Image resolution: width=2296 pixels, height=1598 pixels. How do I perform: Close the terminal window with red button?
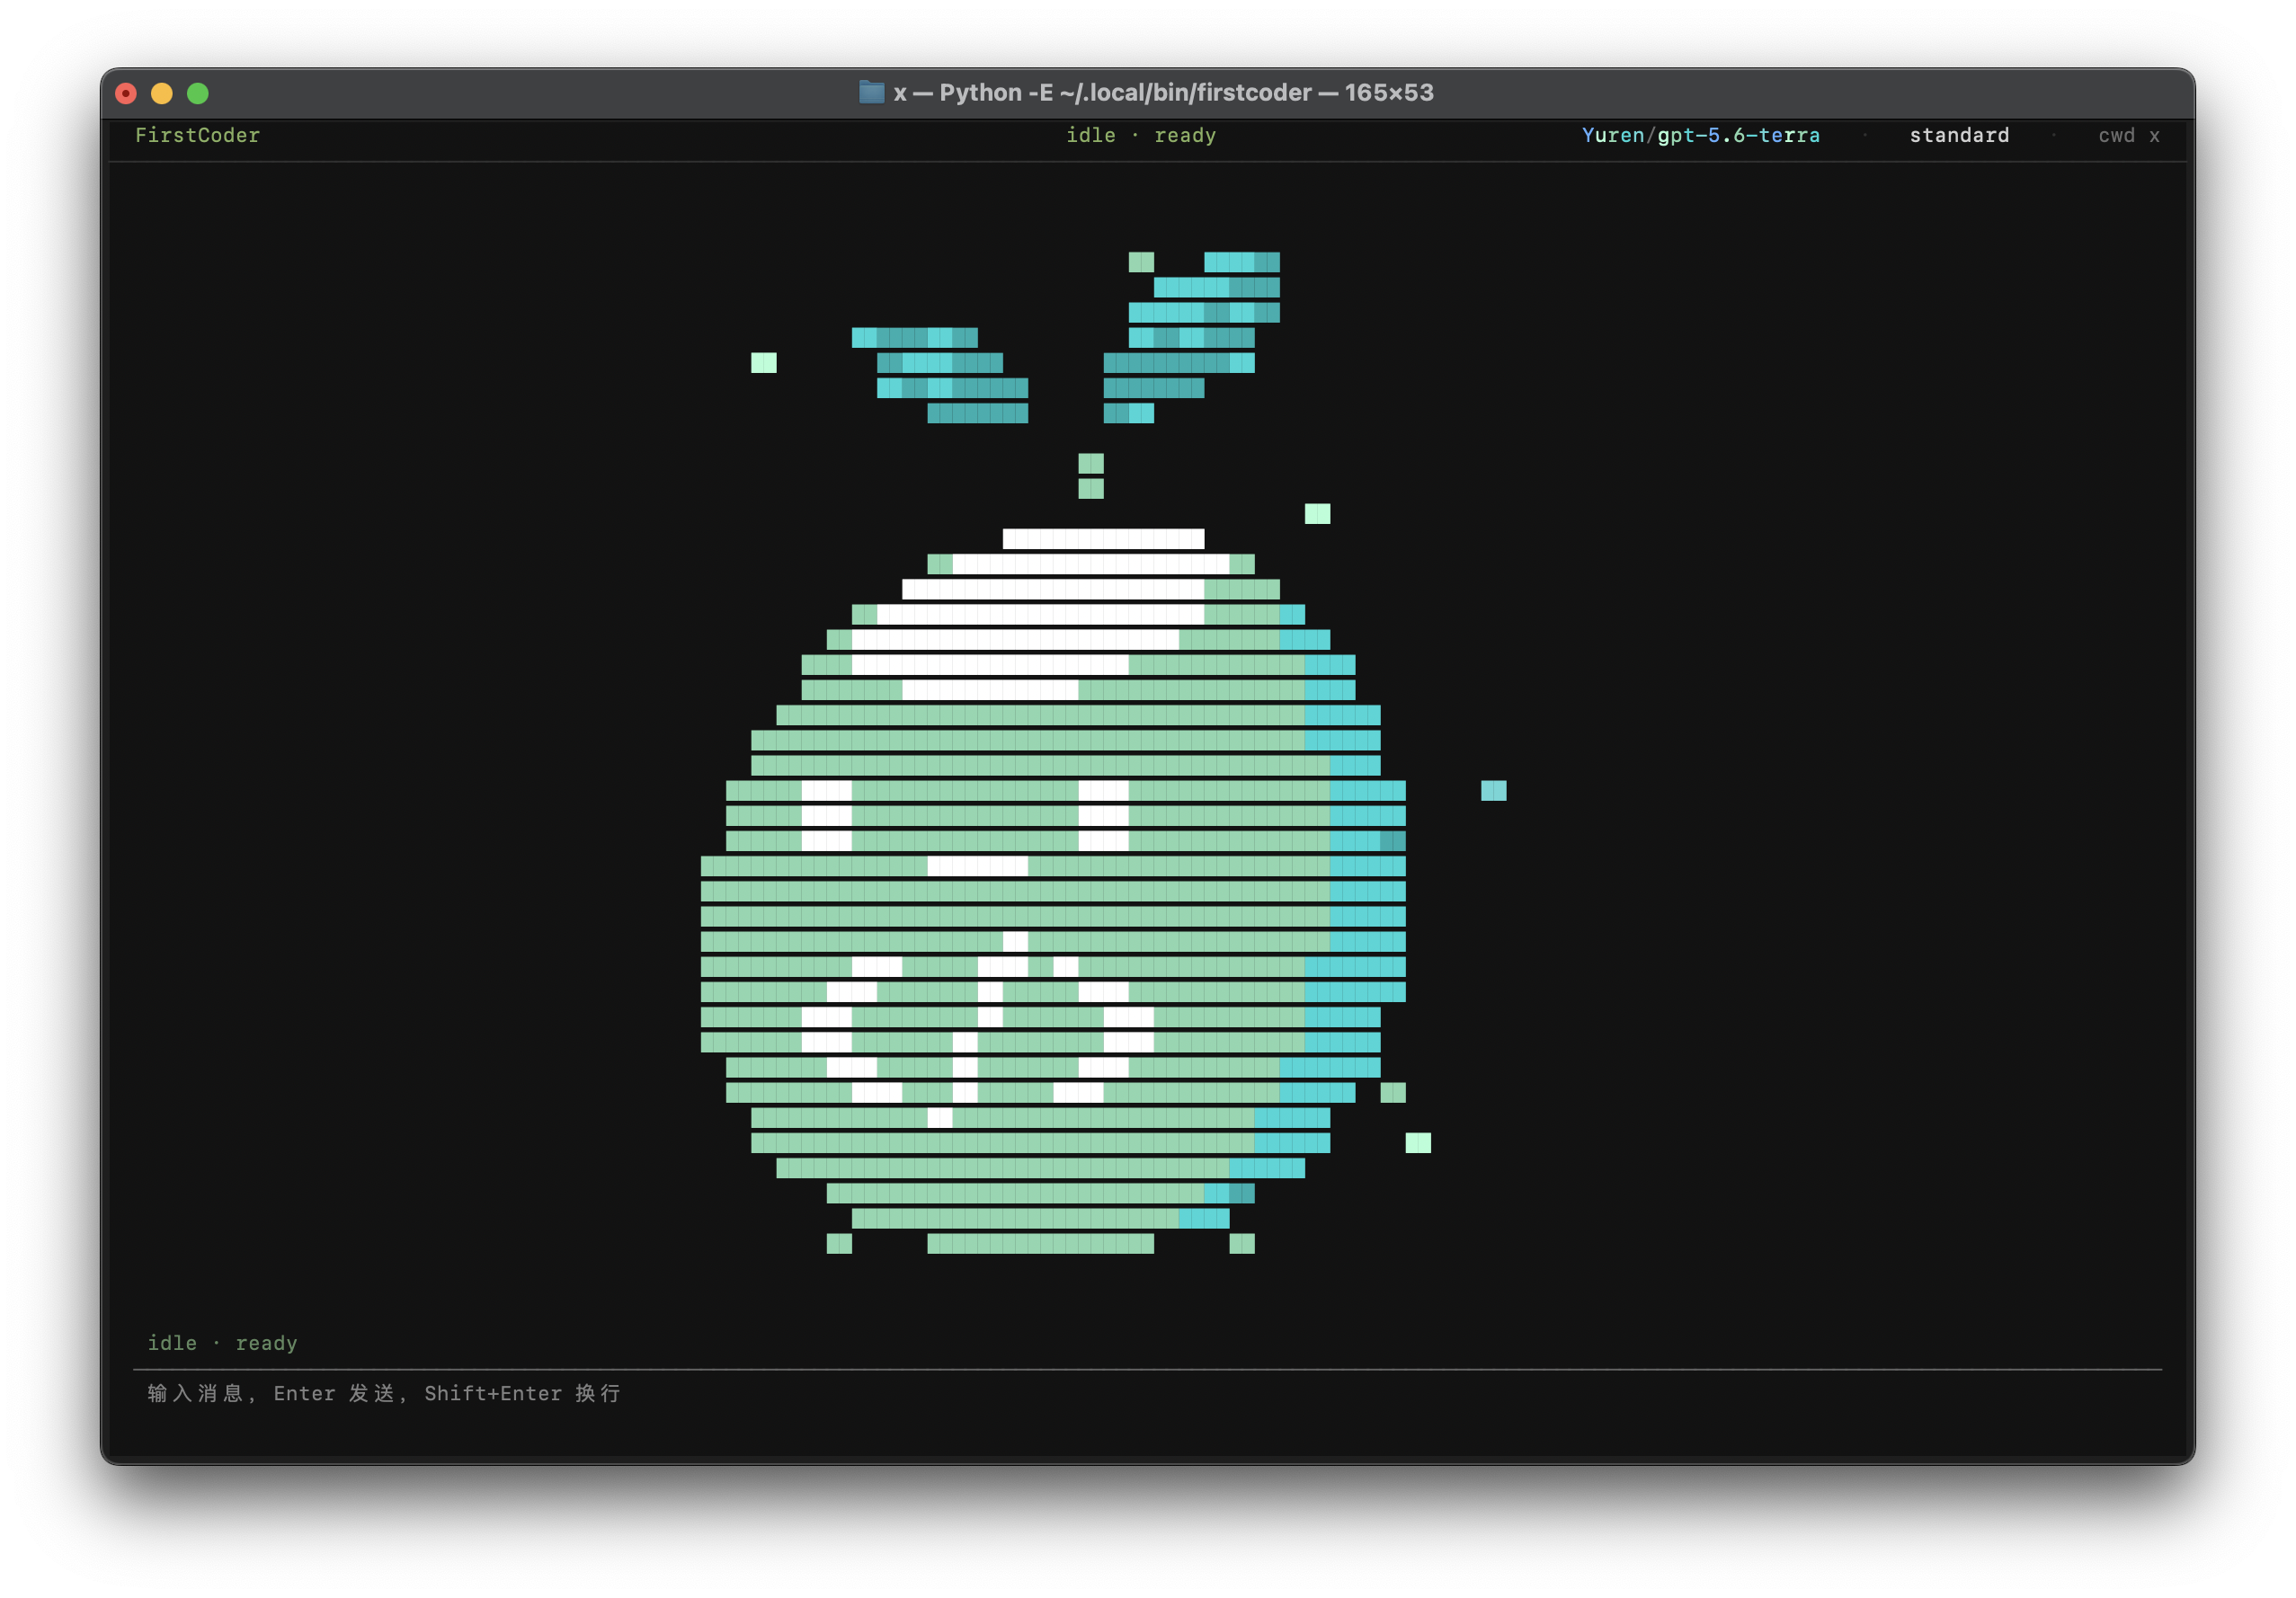[x=126, y=93]
